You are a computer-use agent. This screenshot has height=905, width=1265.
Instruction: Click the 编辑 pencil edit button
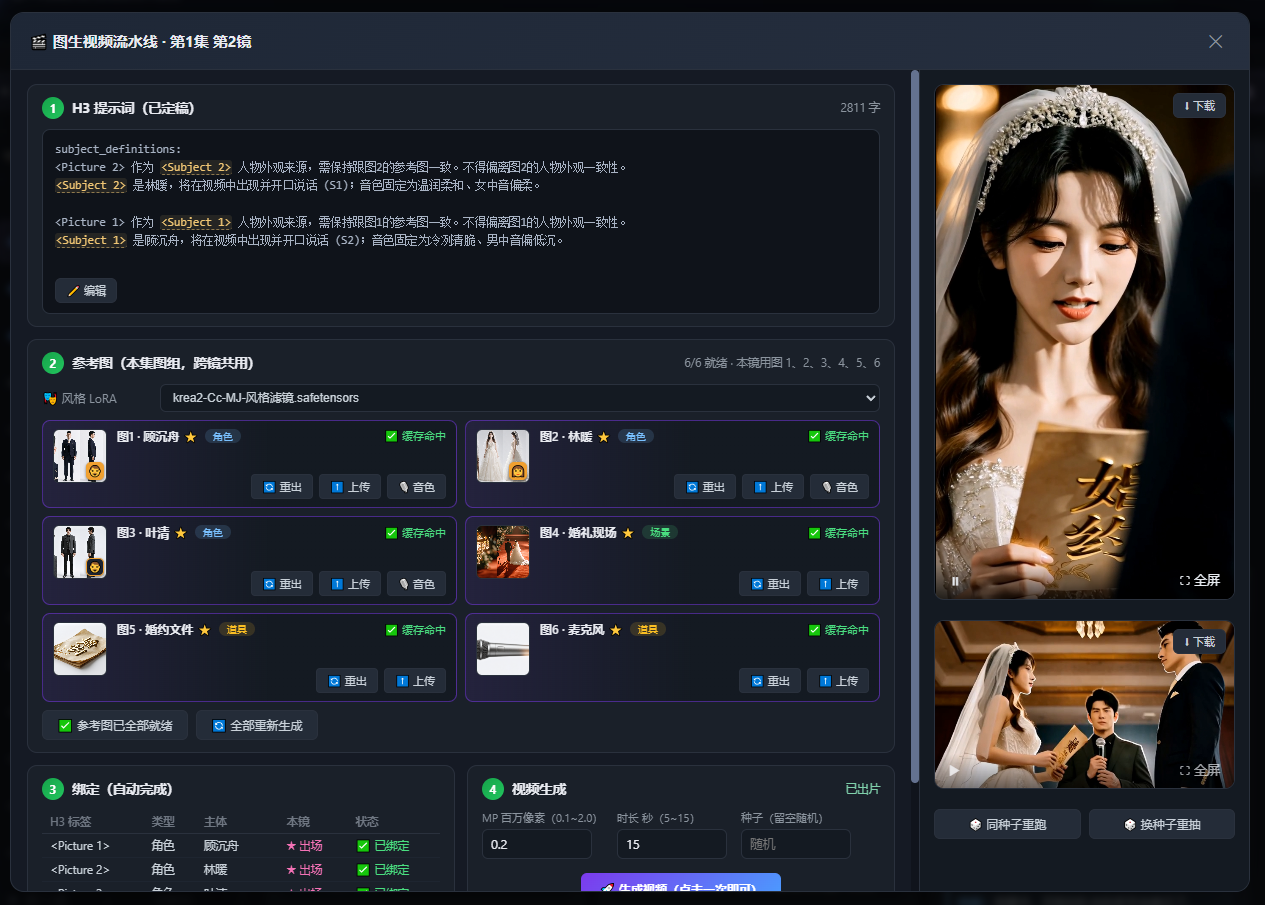tap(86, 290)
